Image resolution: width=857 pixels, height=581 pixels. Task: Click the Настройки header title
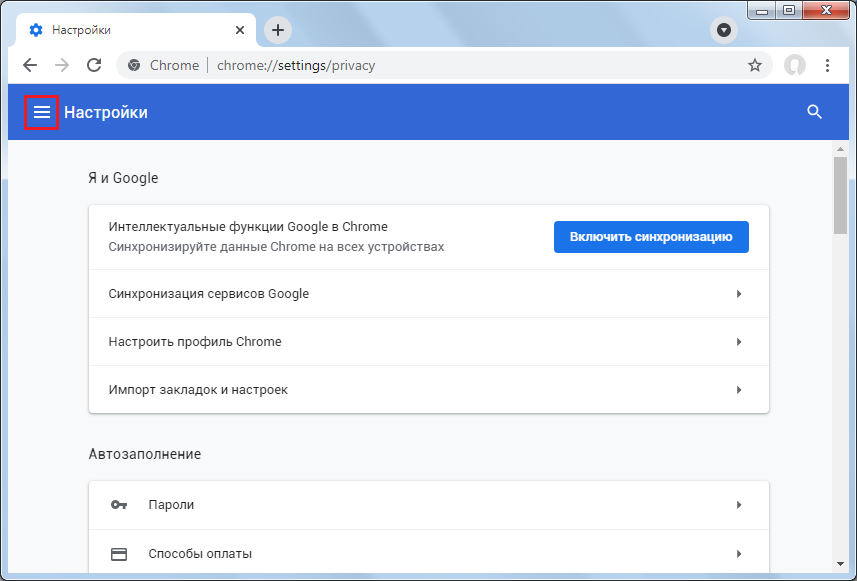106,112
